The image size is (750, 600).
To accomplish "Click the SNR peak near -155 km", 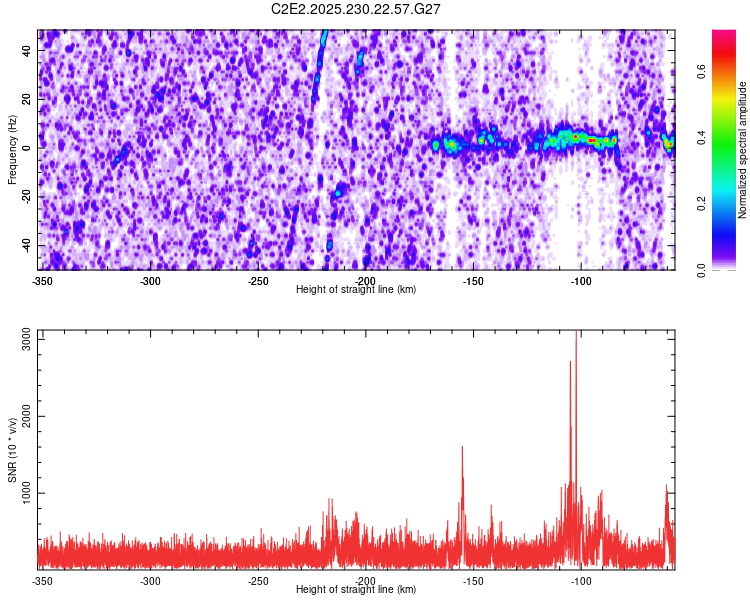I will [x=462, y=498].
